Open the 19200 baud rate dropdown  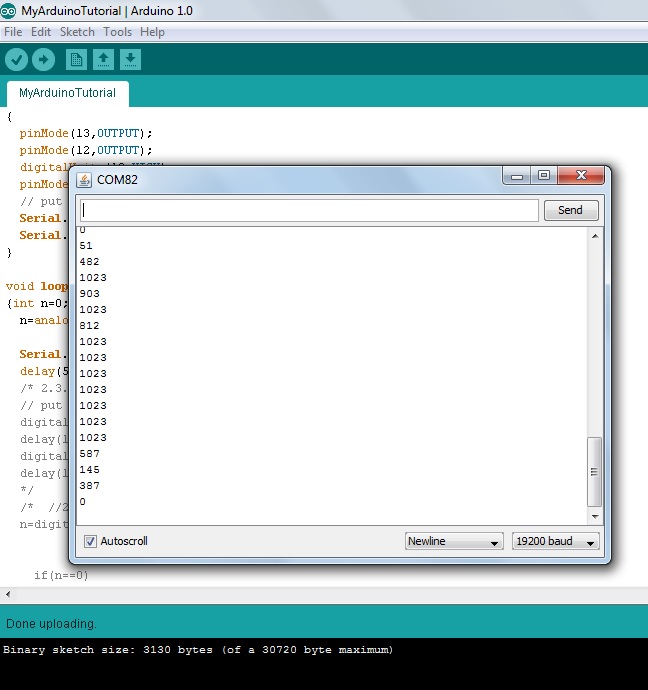tap(555, 541)
